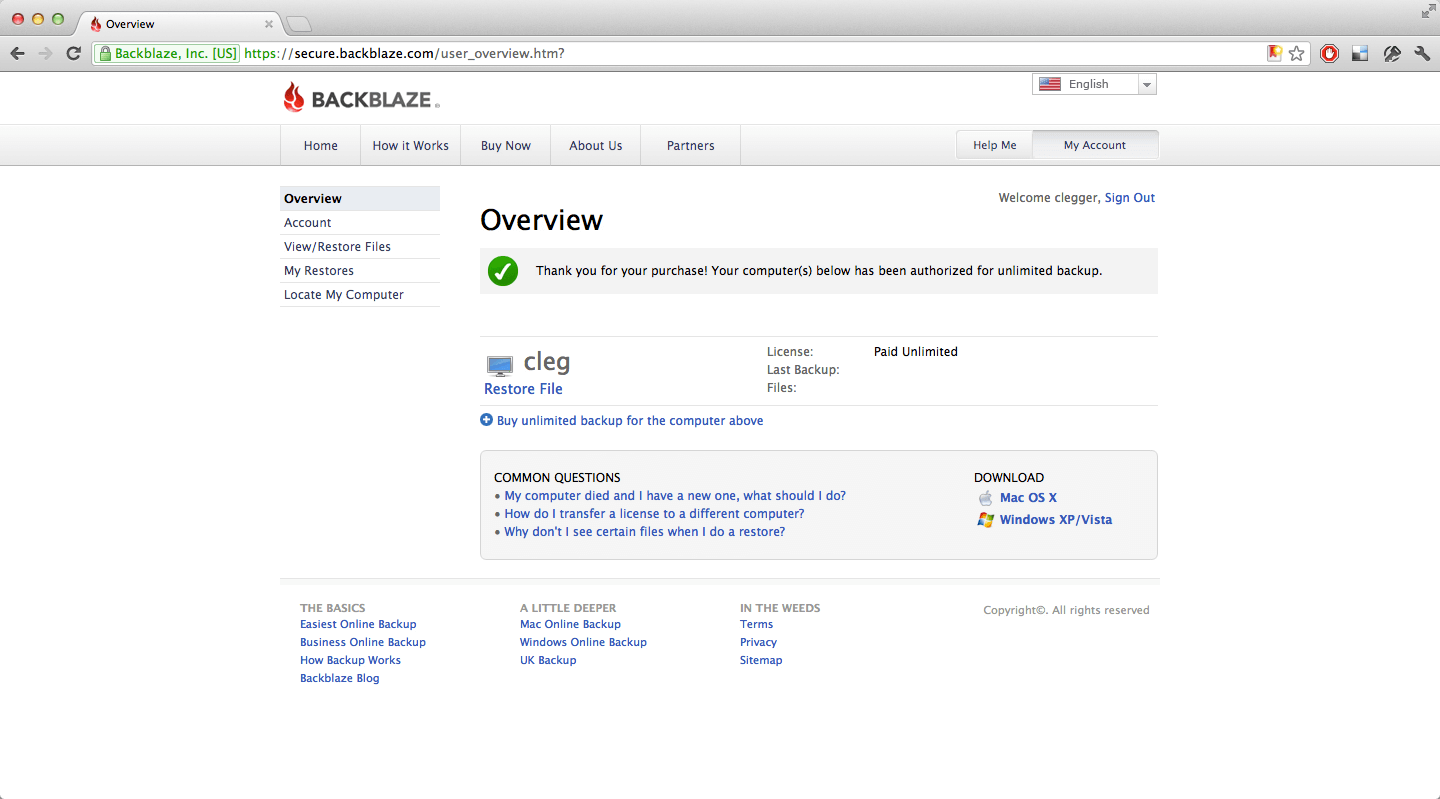Click the Help Me button
This screenshot has width=1440, height=799.
(994, 145)
